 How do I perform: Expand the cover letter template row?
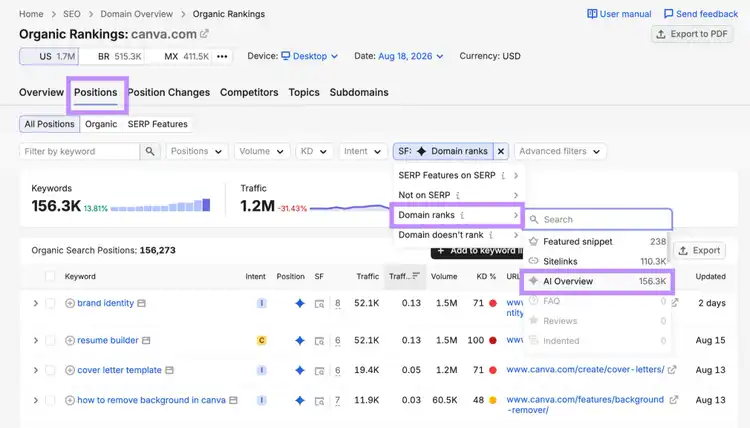pos(35,370)
